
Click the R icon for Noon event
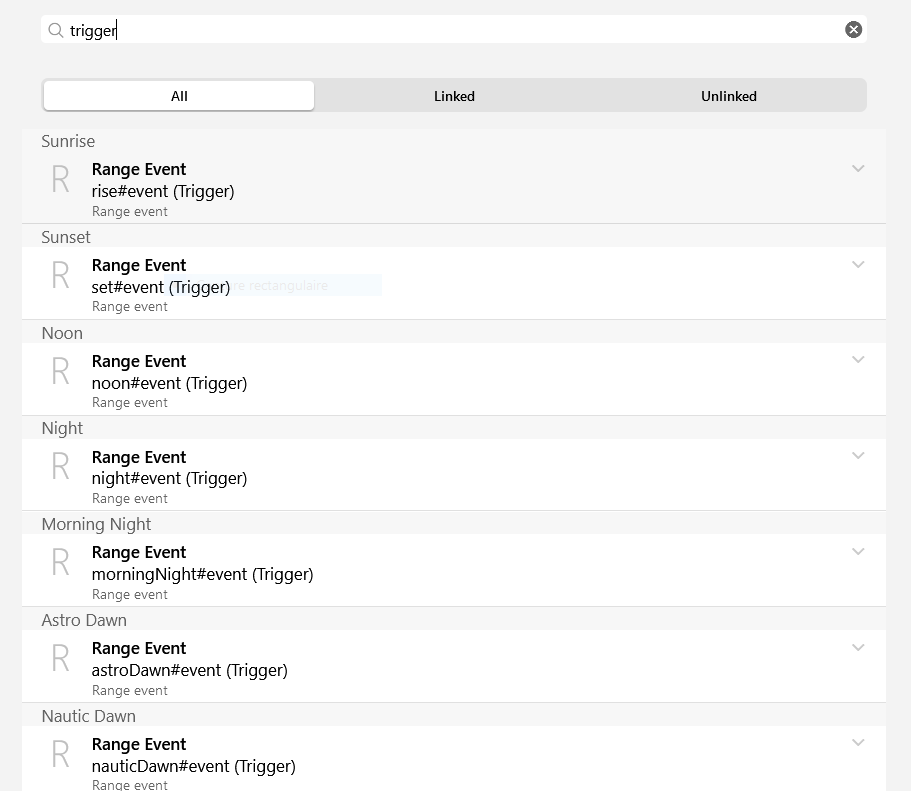point(60,372)
